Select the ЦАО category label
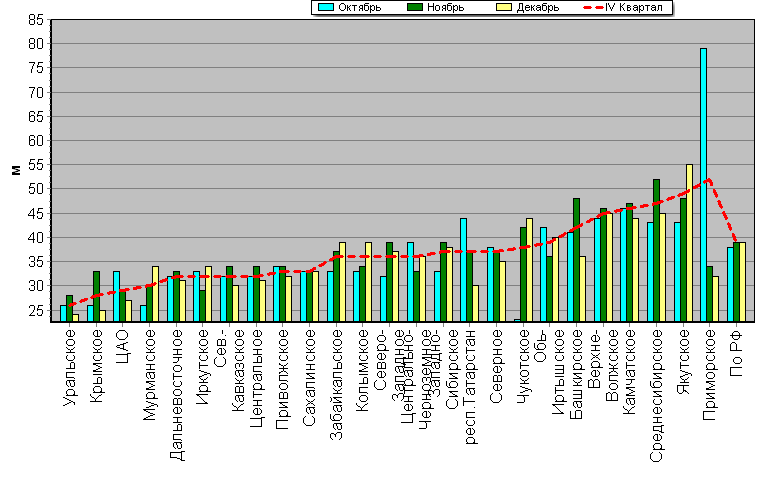The height and width of the screenshot is (479, 777). point(123,346)
